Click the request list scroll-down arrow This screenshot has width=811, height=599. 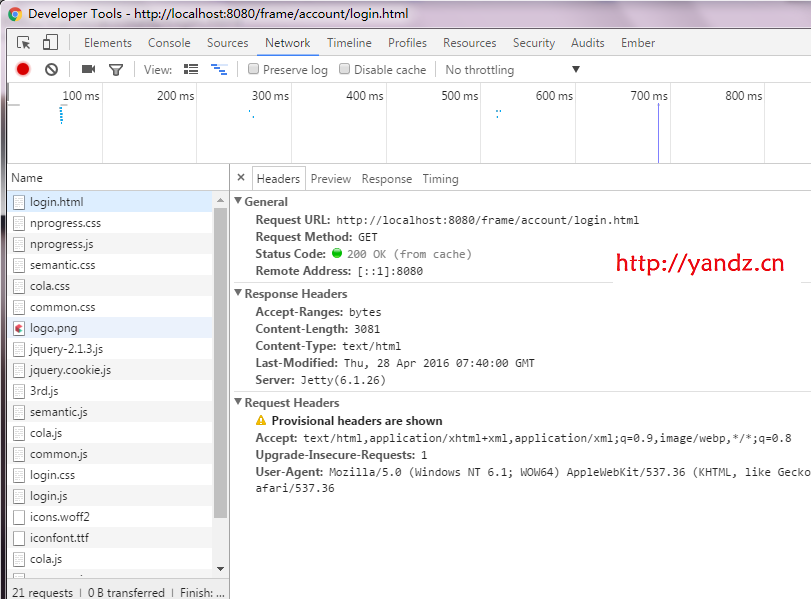220,568
